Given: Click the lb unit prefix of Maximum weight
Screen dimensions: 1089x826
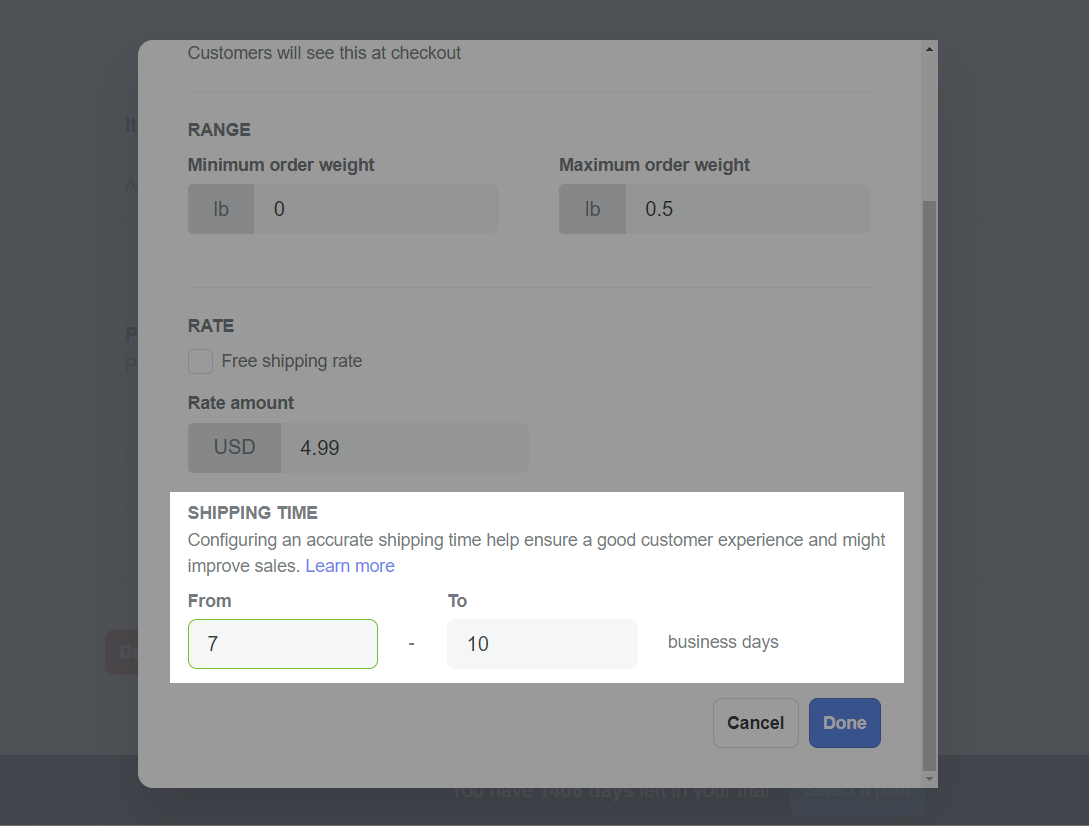Looking at the screenshot, I should coord(592,209).
